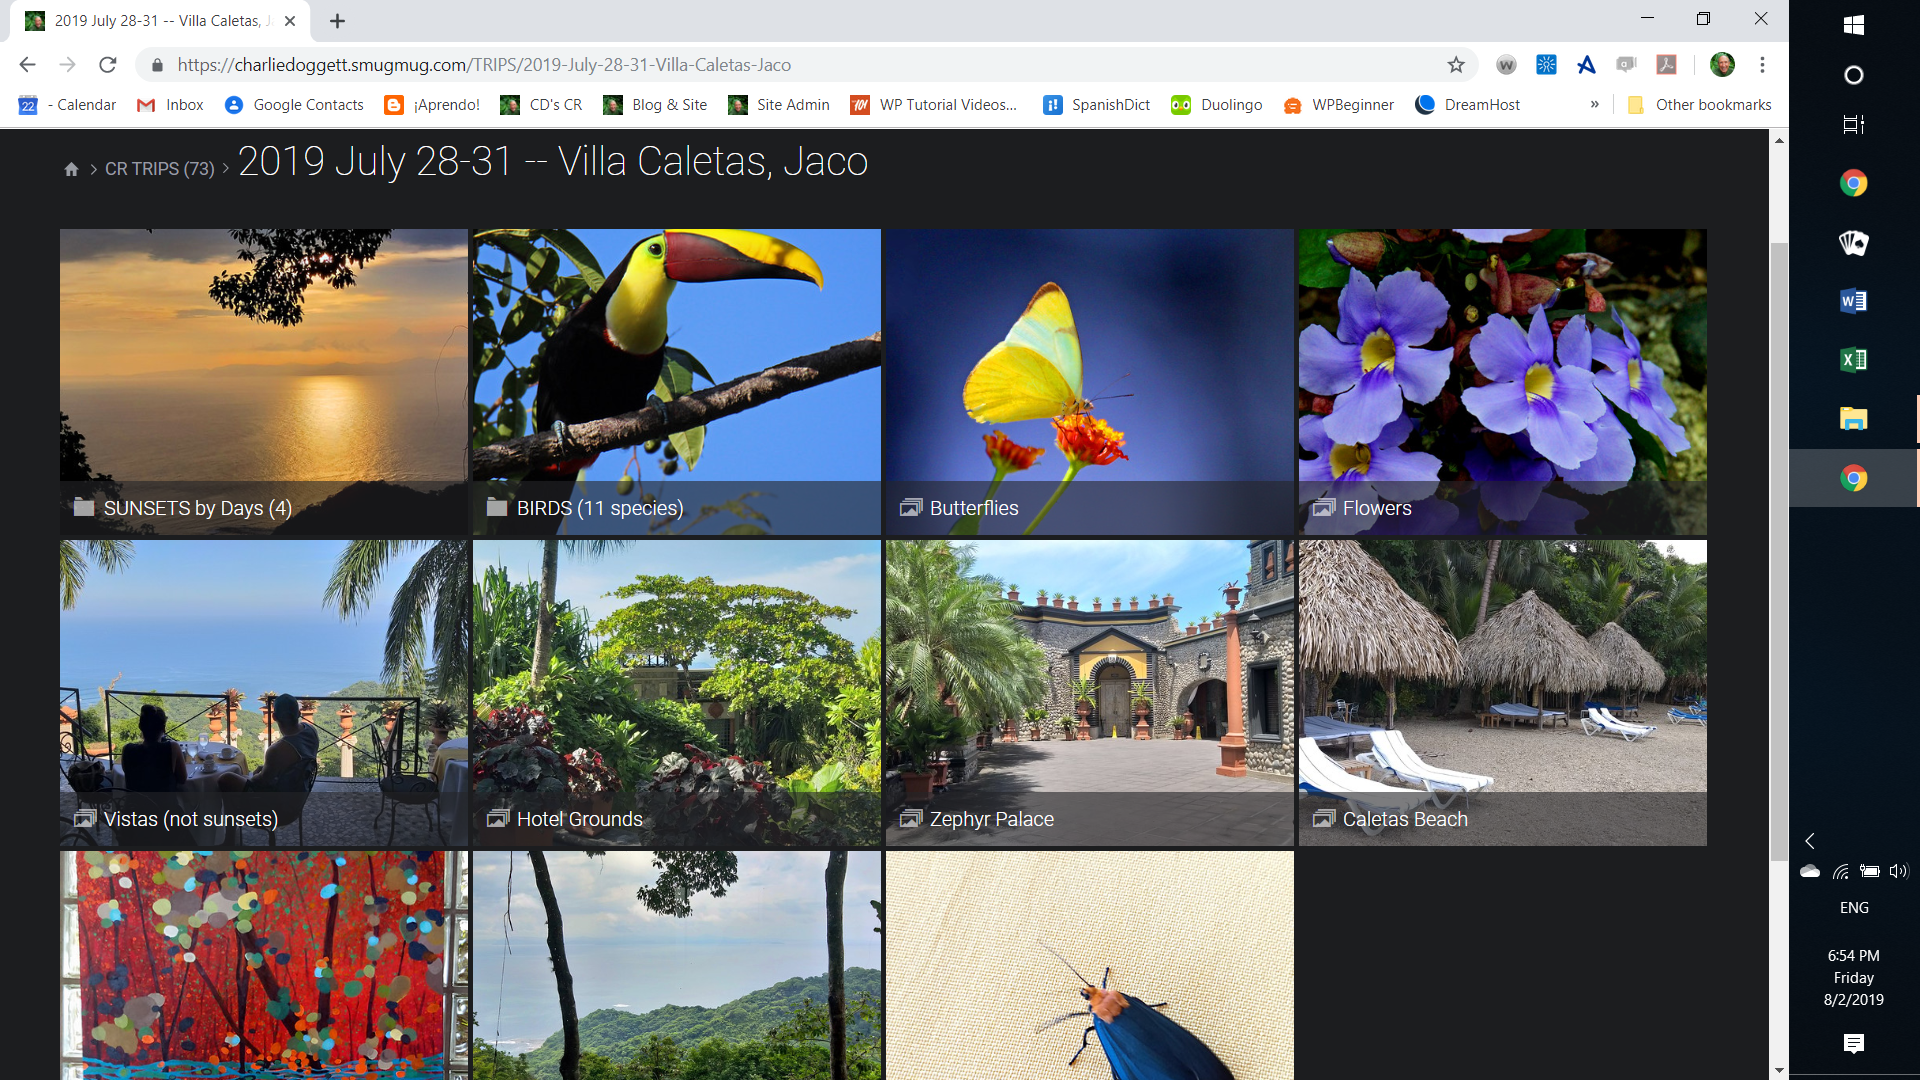This screenshot has height=1080, width=1920.
Task: Go to SmugMug home via house icon
Action: click(x=71, y=169)
